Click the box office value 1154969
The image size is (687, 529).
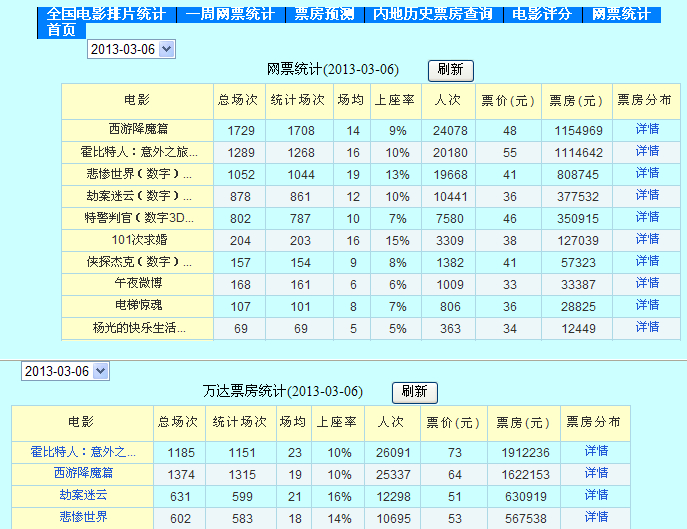tap(578, 131)
